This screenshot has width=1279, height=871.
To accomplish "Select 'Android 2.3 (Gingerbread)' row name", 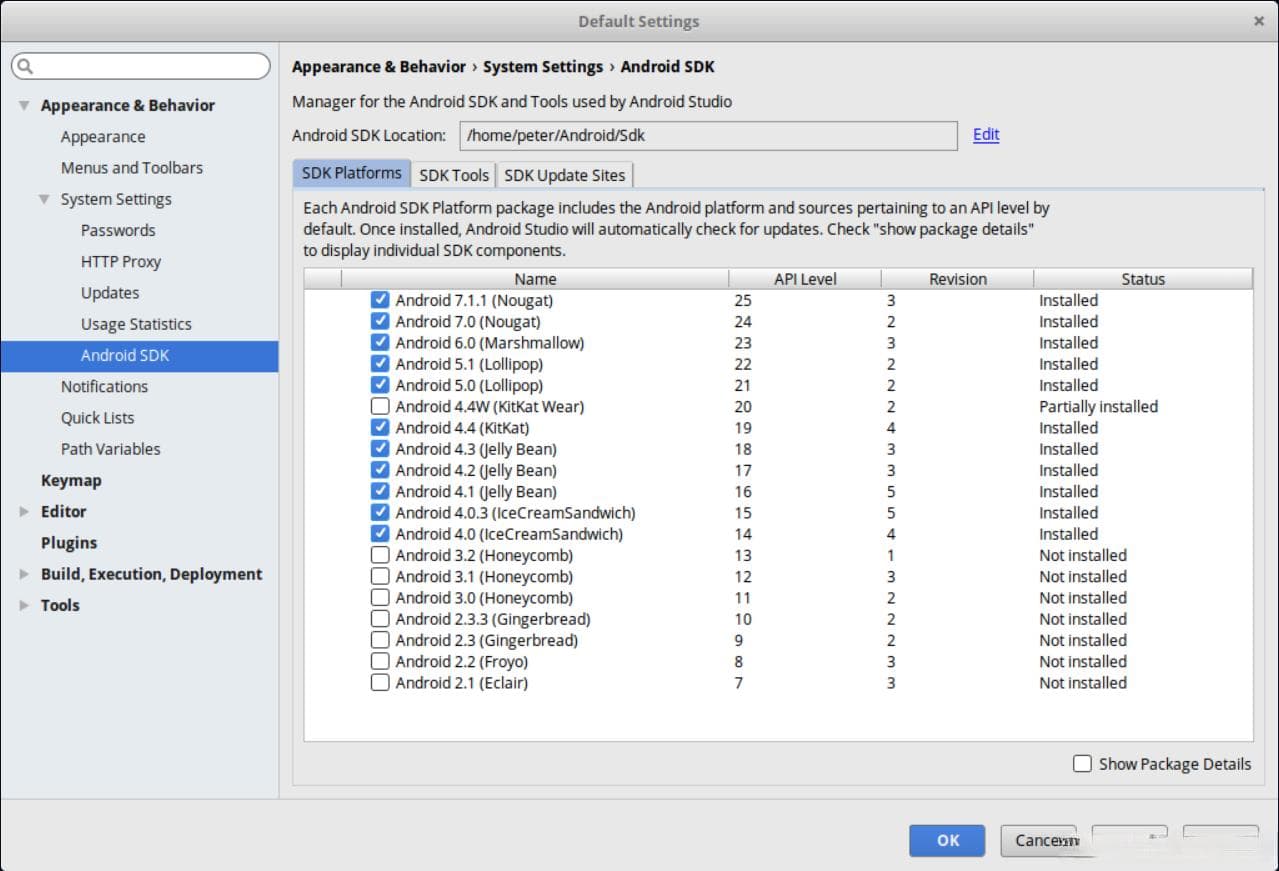I will click(x=487, y=640).
